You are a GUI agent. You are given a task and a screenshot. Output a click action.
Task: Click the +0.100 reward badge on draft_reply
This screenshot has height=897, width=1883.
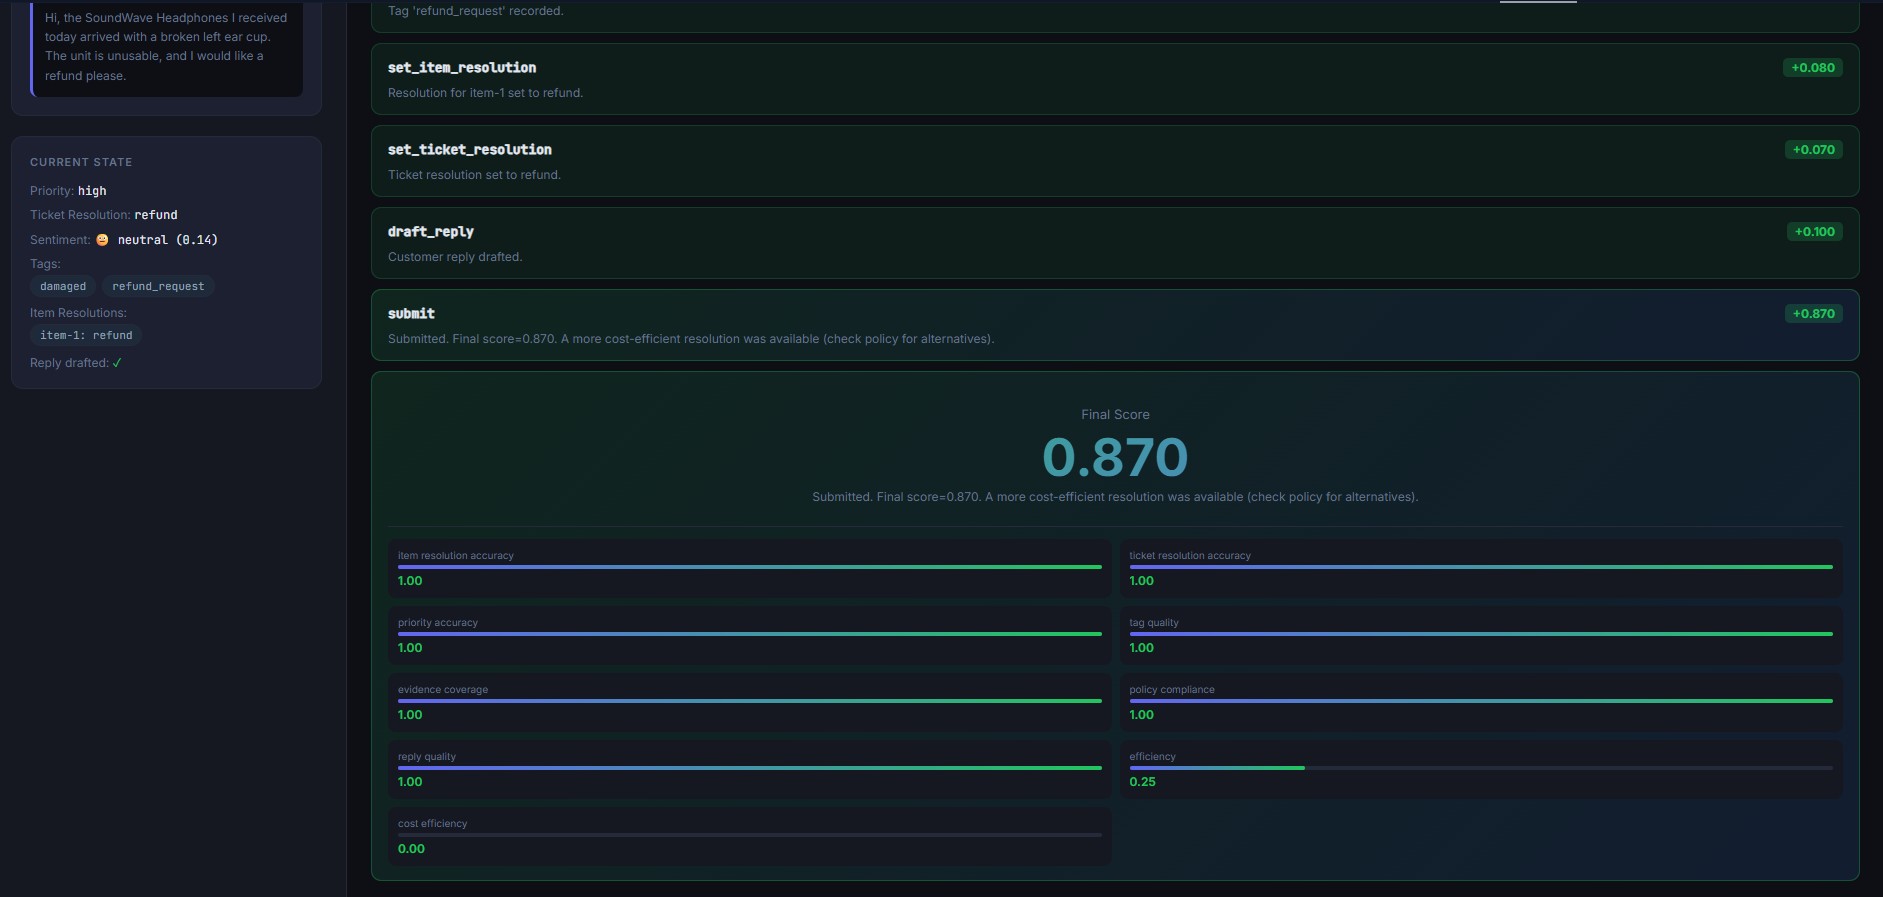coord(1814,232)
